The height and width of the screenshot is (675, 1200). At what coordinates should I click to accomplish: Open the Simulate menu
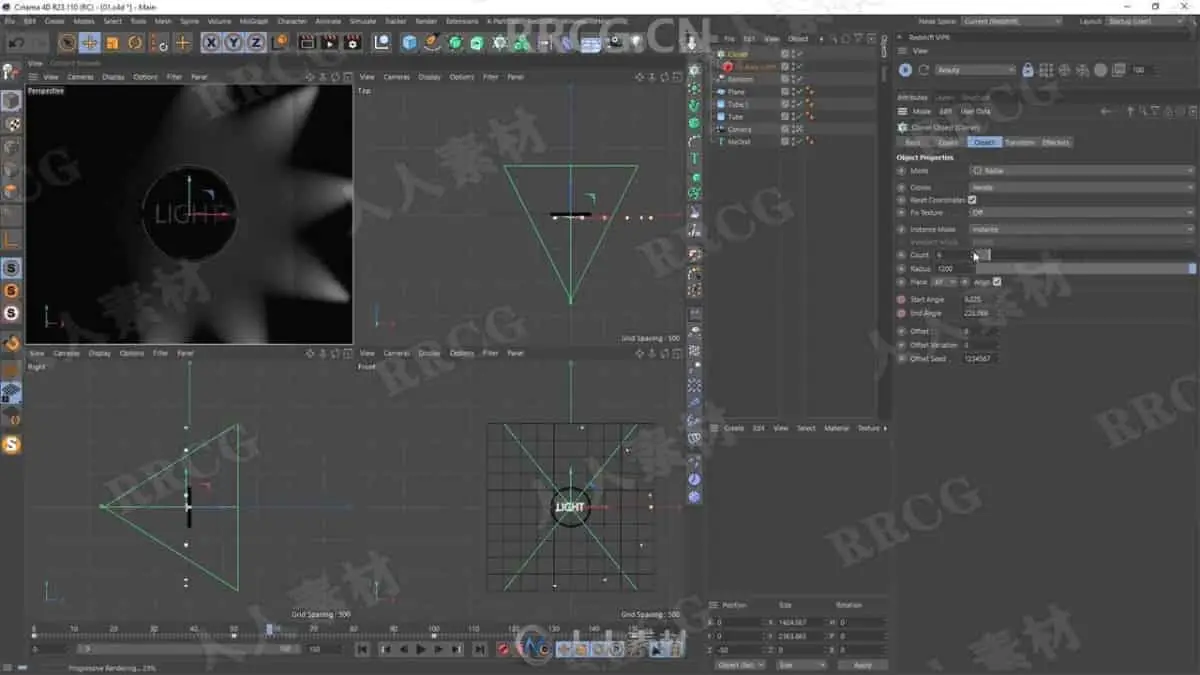(362, 20)
